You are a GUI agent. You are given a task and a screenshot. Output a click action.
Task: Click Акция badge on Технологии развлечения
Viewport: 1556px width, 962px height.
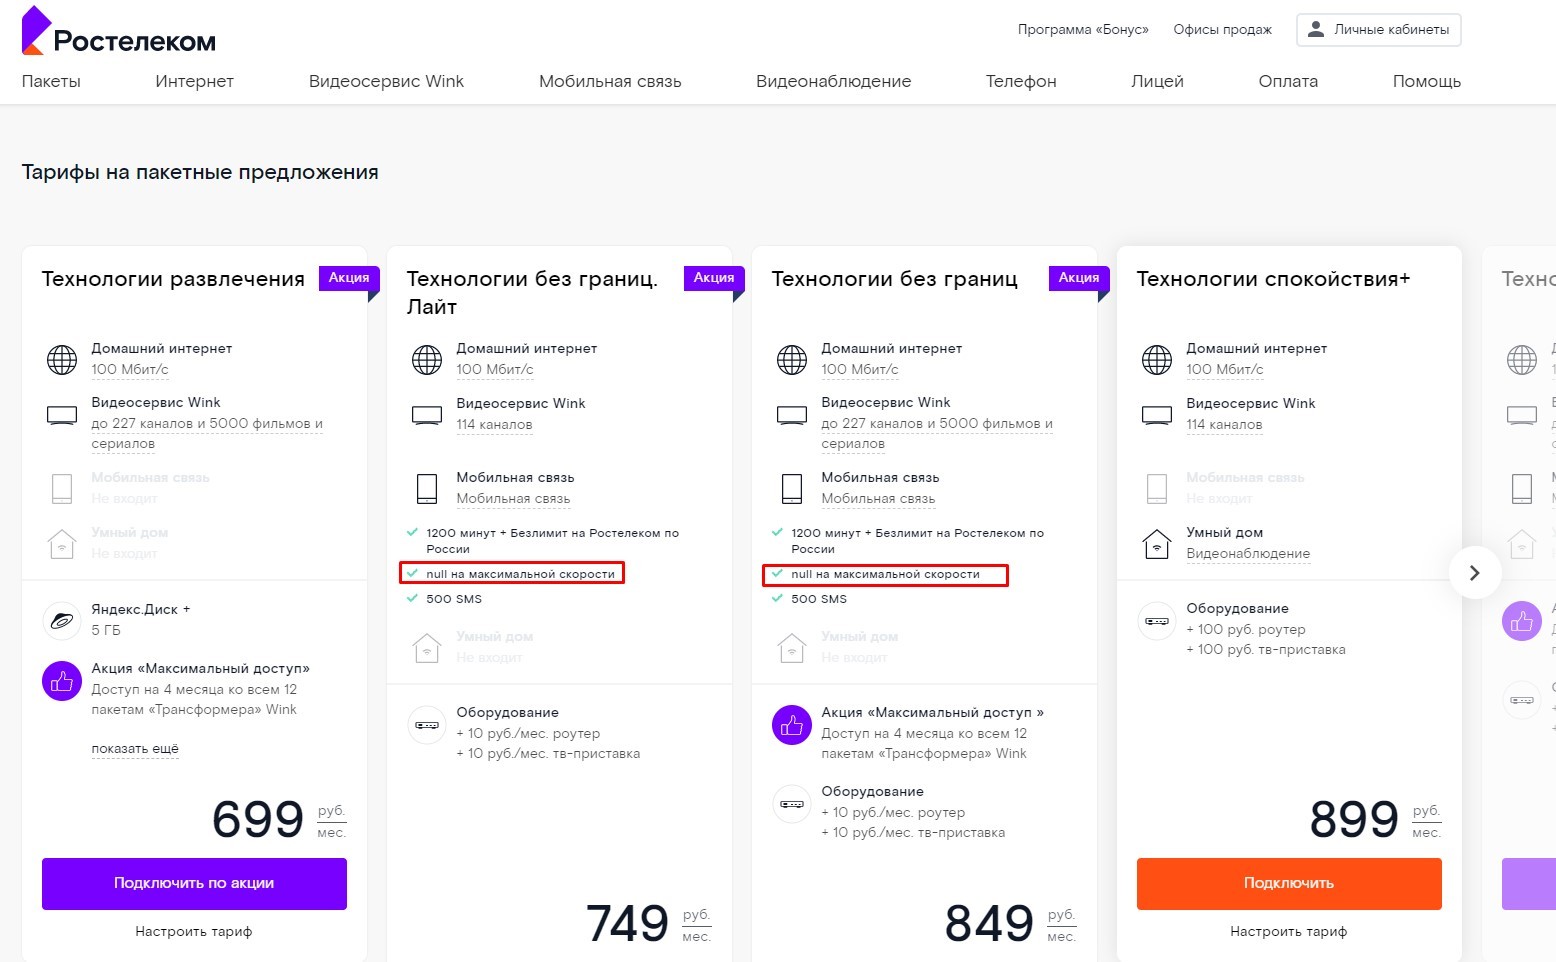(x=349, y=278)
